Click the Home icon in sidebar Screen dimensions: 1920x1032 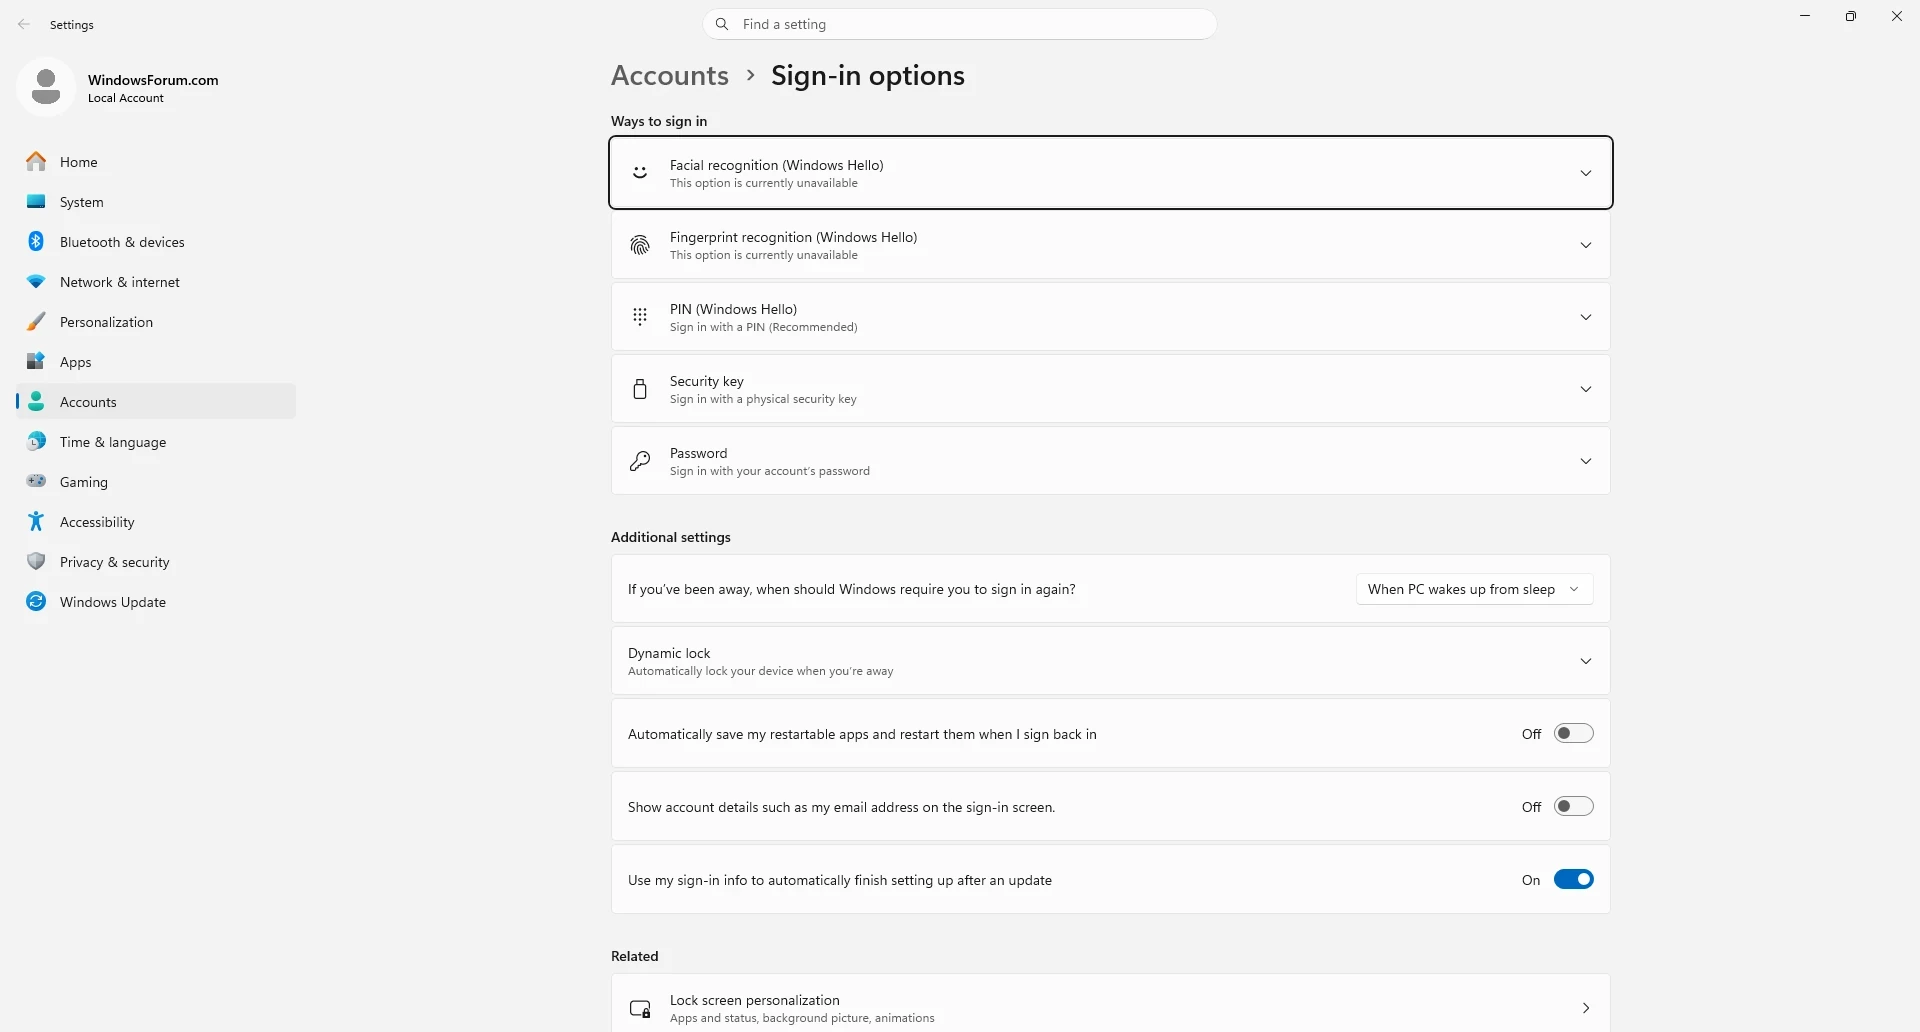pos(36,162)
